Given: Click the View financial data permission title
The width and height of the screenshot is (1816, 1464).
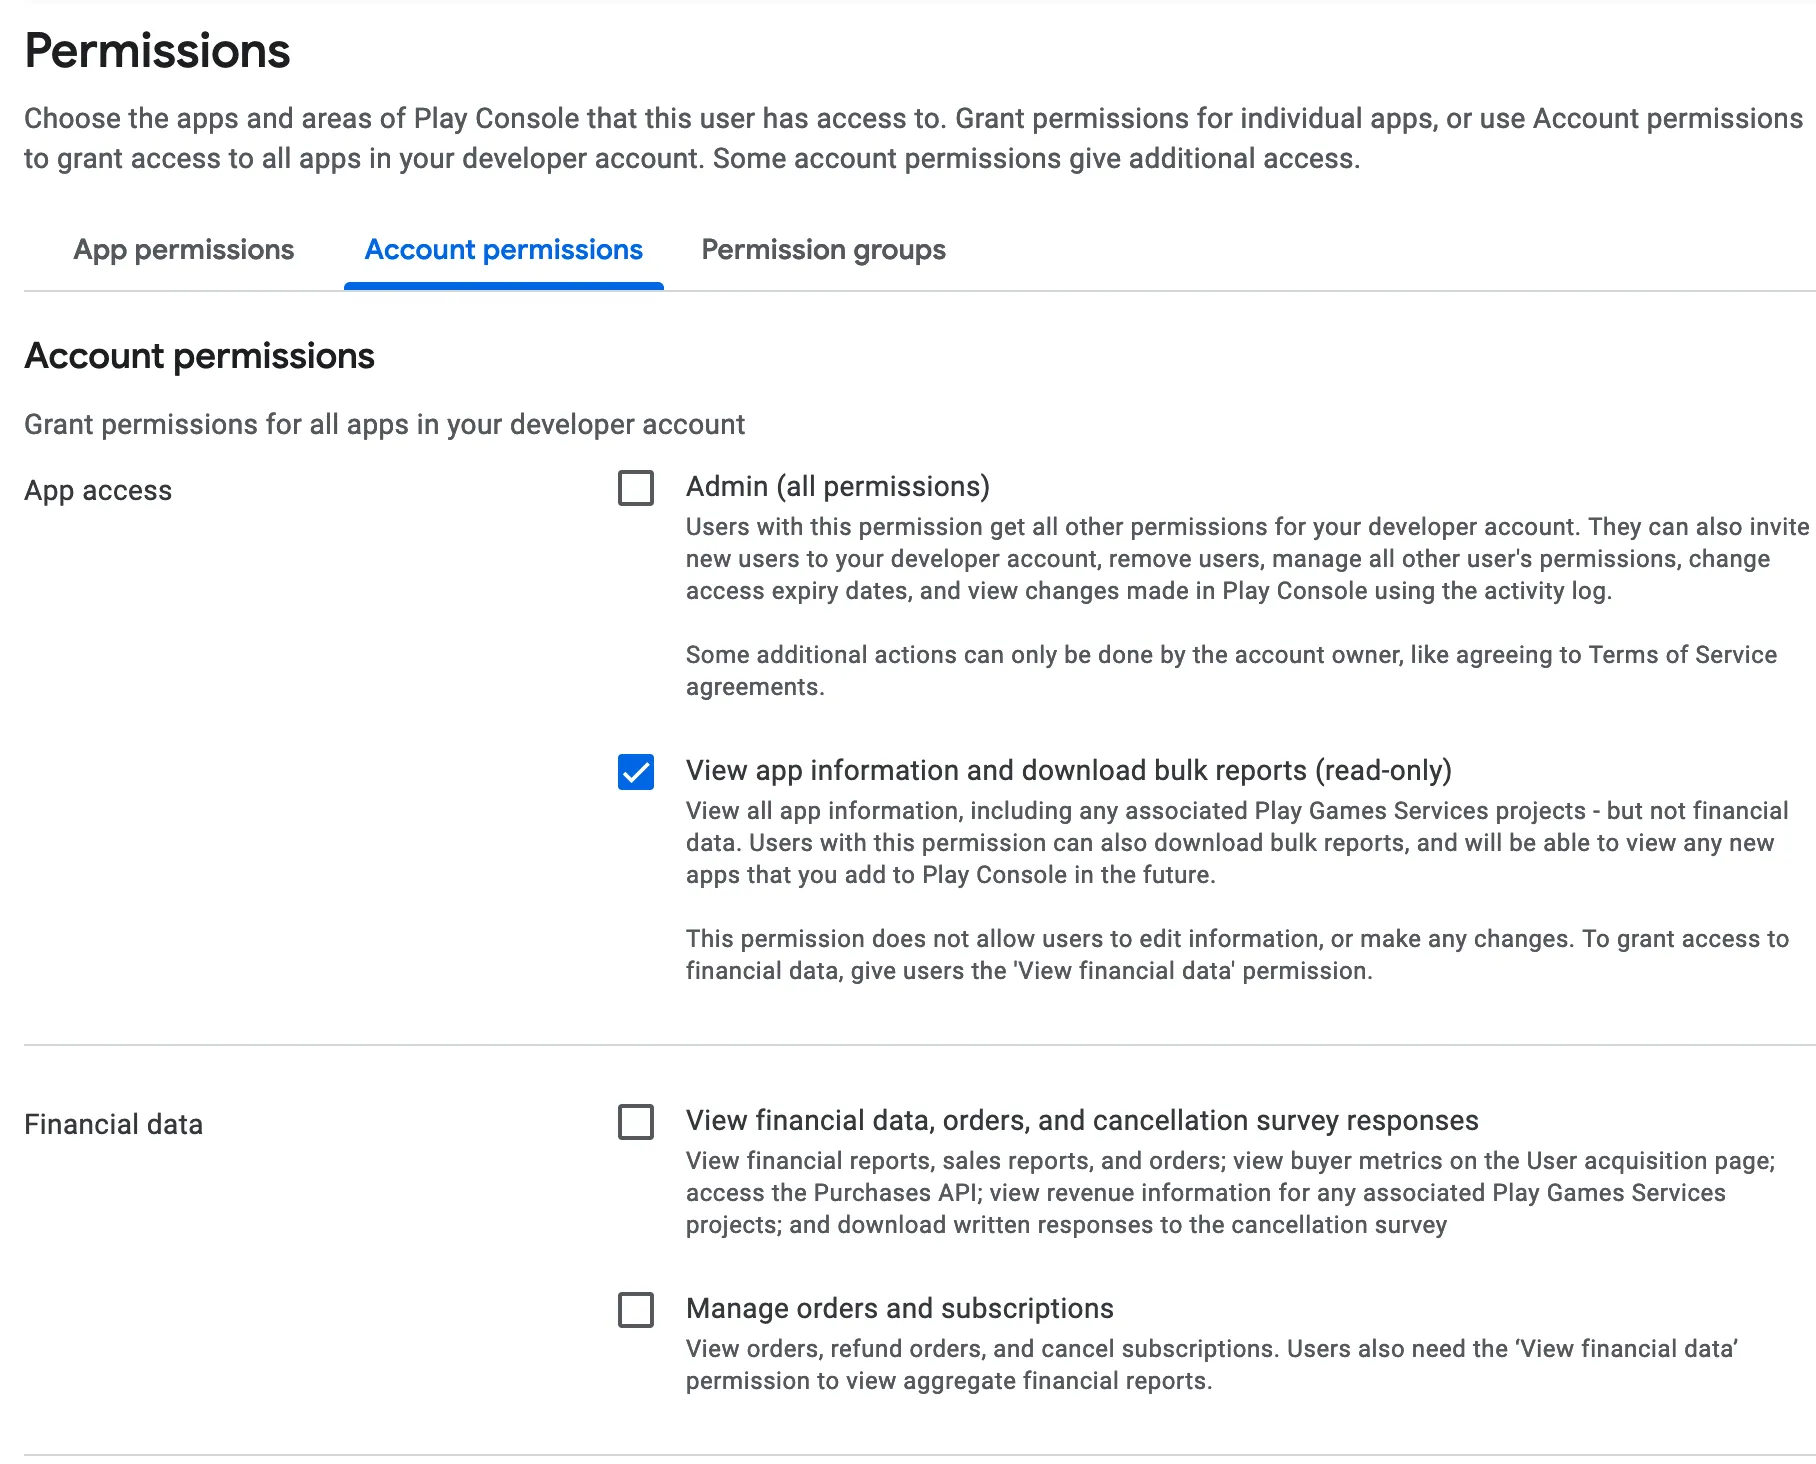Looking at the screenshot, I should (x=1082, y=1121).
